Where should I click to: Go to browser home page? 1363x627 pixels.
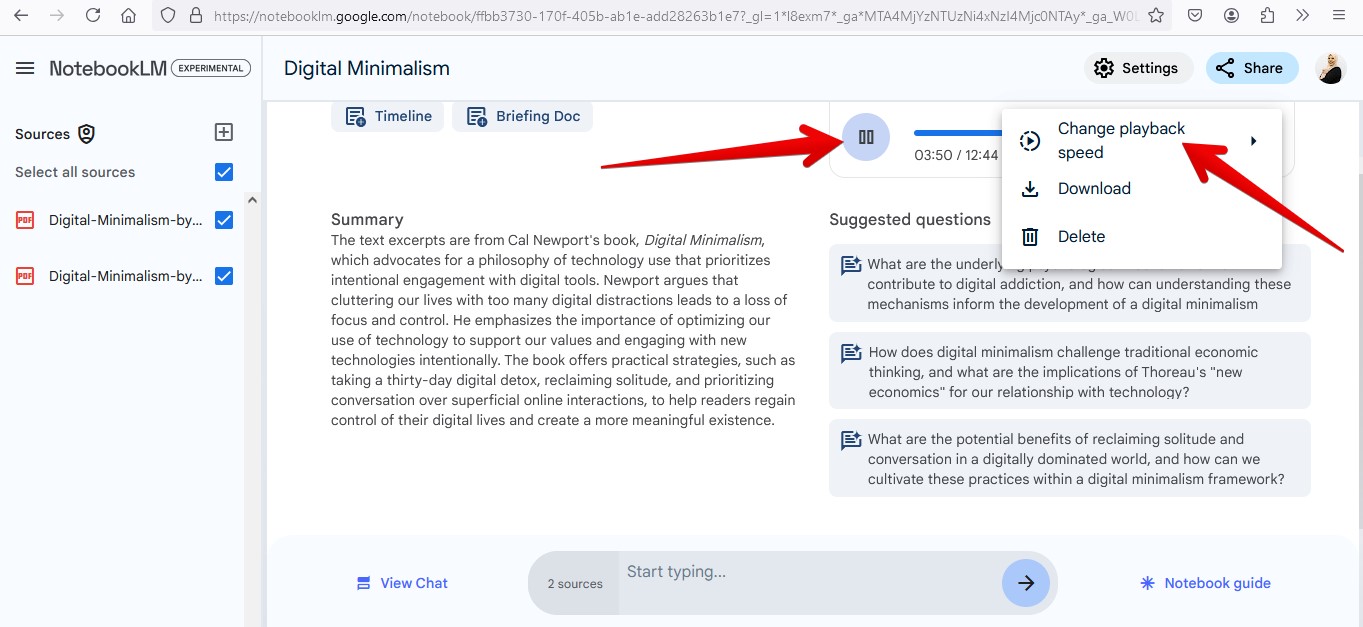tap(128, 16)
